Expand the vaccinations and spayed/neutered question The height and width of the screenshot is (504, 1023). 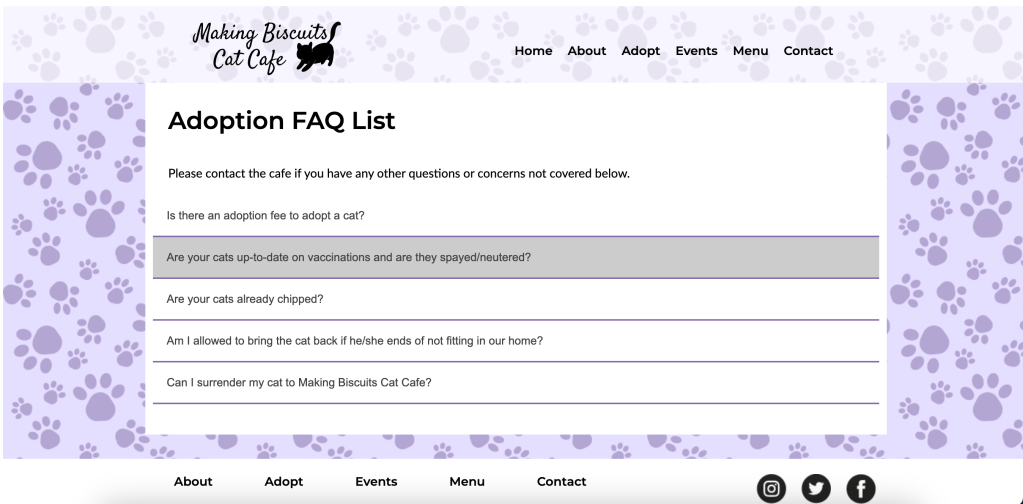pos(516,257)
